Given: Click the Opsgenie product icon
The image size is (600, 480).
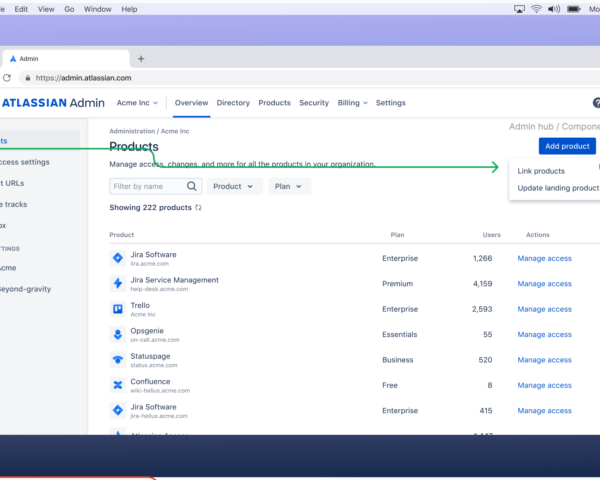Looking at the screenshot, I should (x=117, y=334).
